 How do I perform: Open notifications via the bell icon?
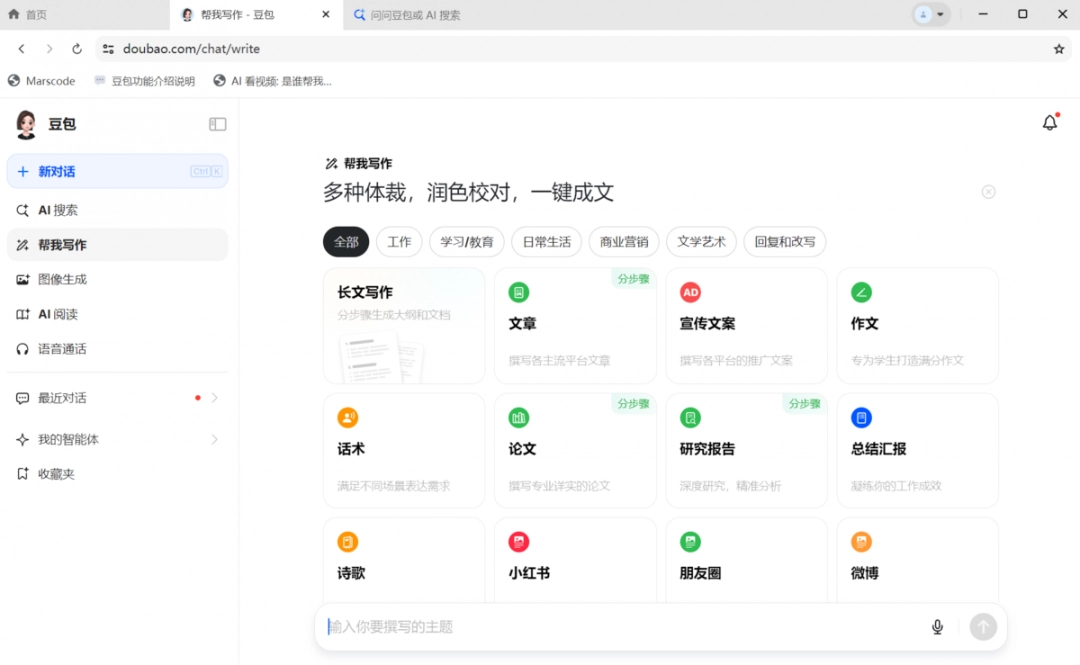pyautogui.click(x=1050, y=121)
